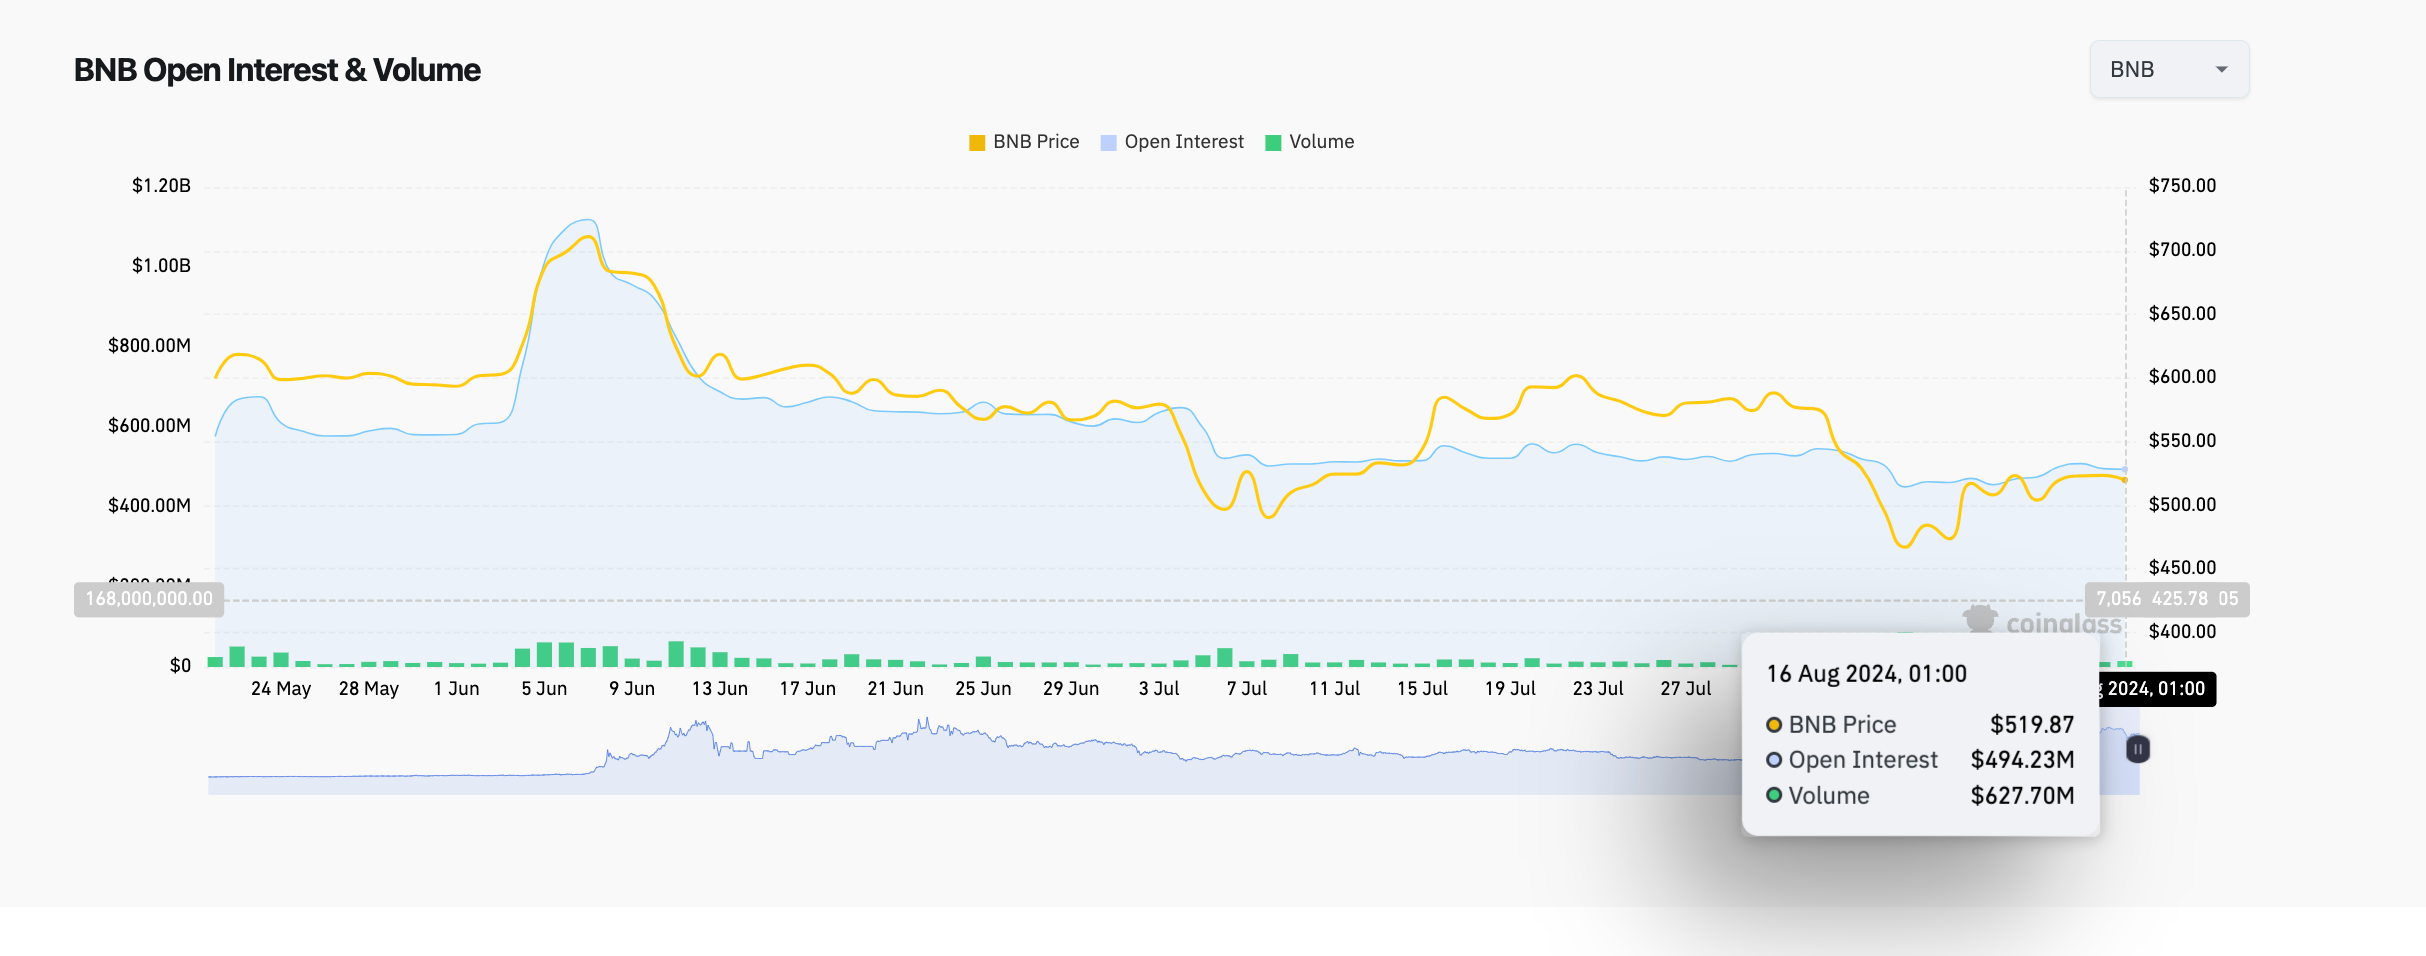This screenshot has height=956, width=2426.
Task: Toggle the BNB Price legend series
Action: click(x=1024, y=142)
